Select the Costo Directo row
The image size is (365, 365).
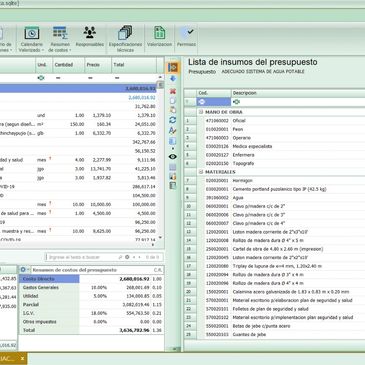click(91, 279)
